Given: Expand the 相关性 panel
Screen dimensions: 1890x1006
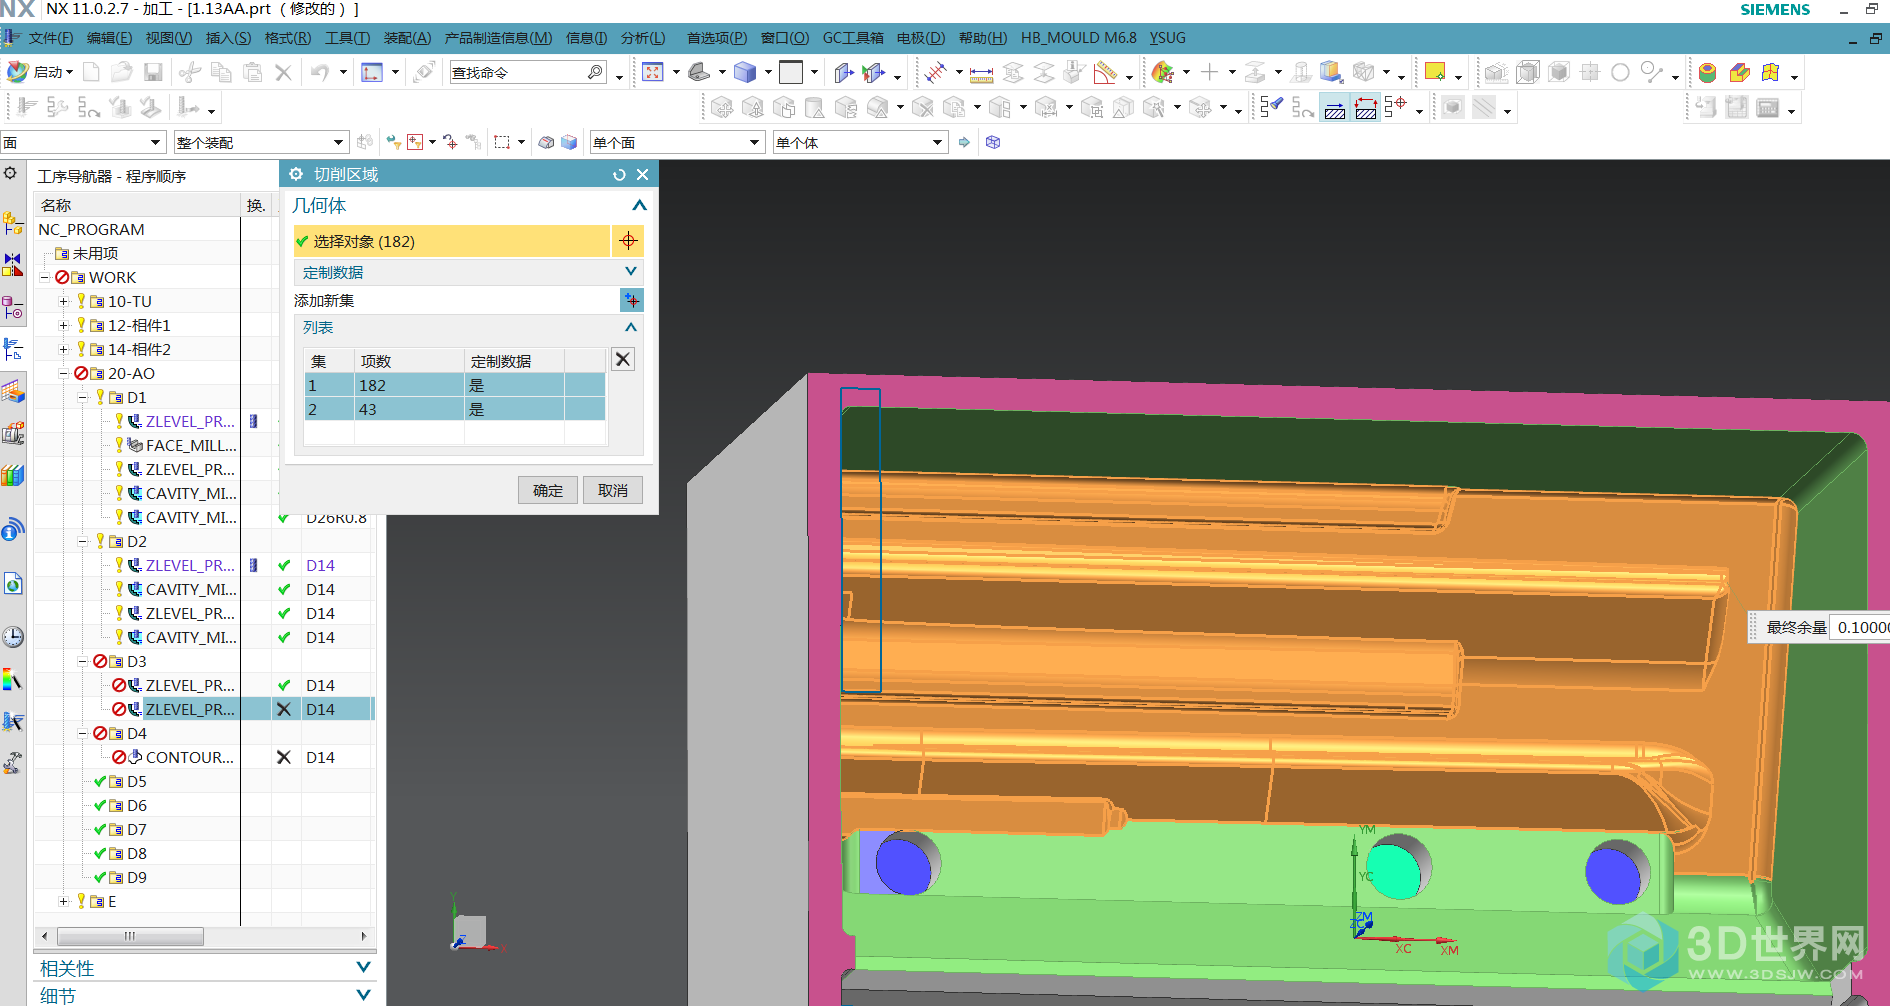Looking at the screenshot, I should click(363, 967).
